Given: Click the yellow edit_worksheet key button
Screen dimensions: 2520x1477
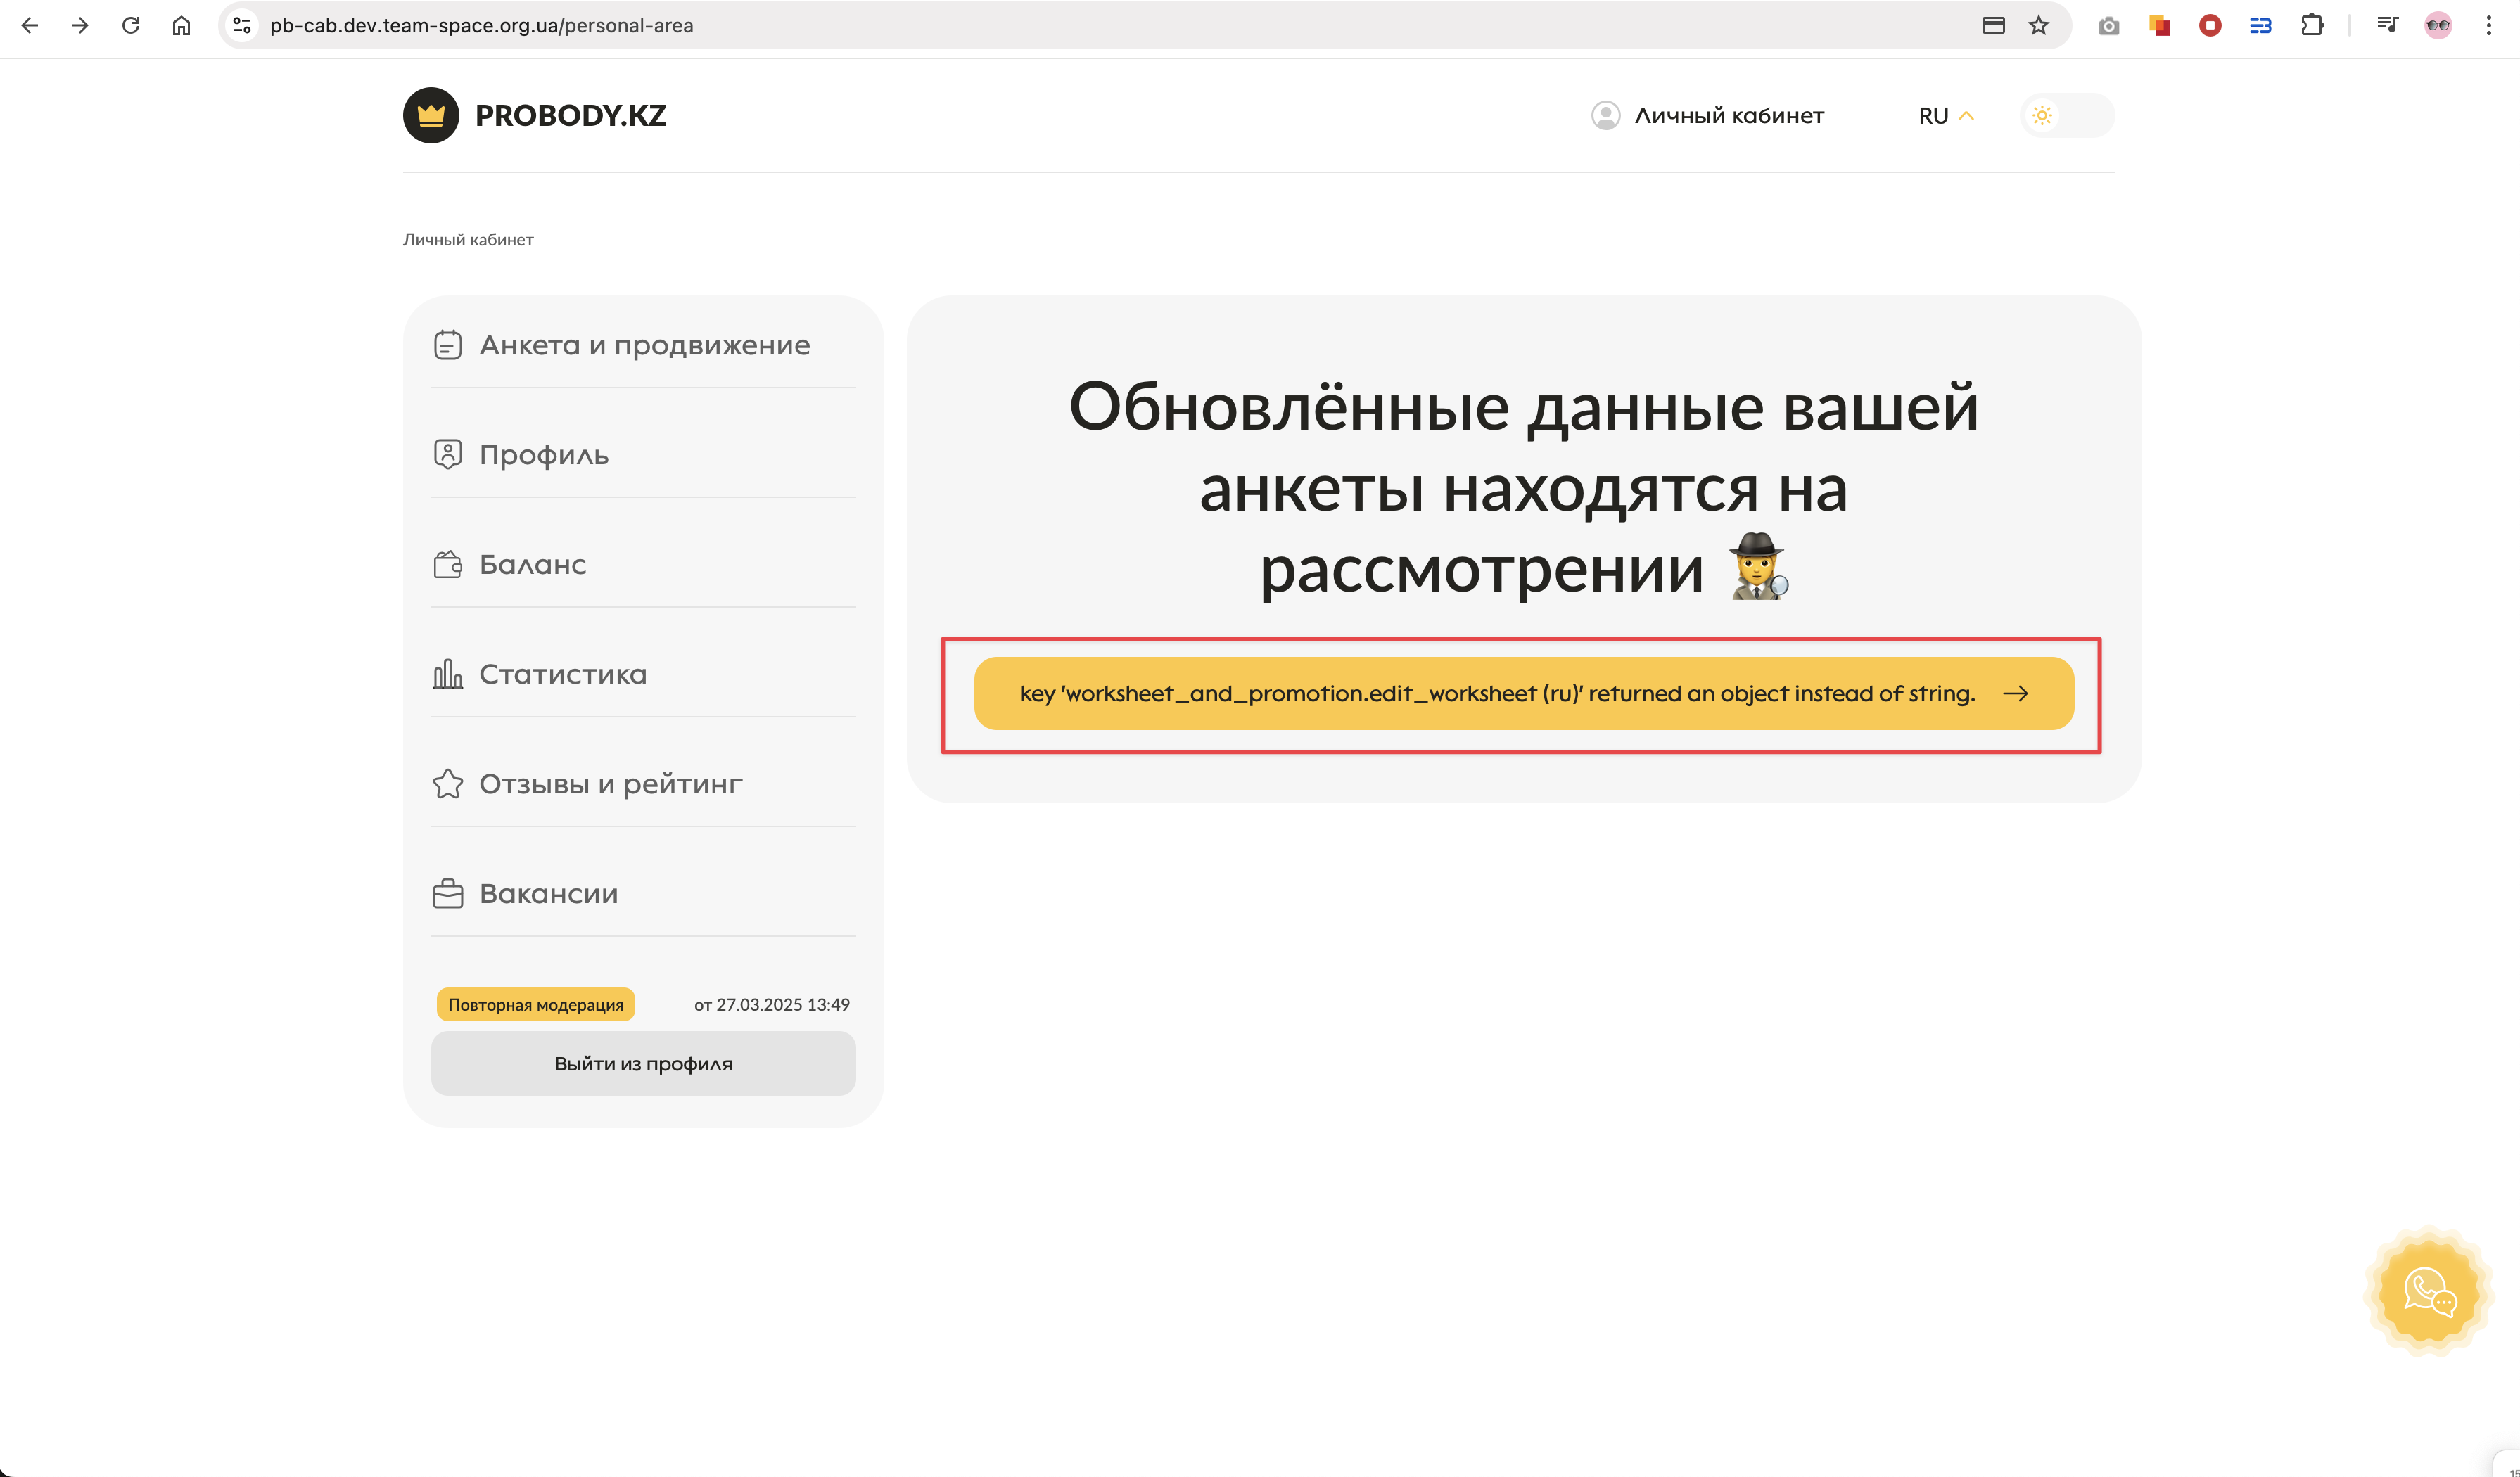Looking at the screenshot, I should coord(1523,693).
